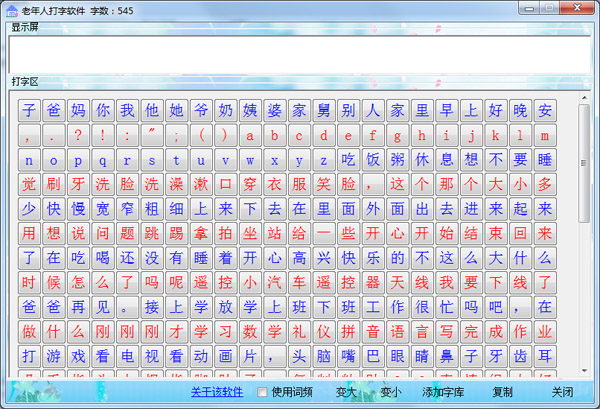Tap the letter q key
Screen dimensions: 600x409
[x=103, y=160]
